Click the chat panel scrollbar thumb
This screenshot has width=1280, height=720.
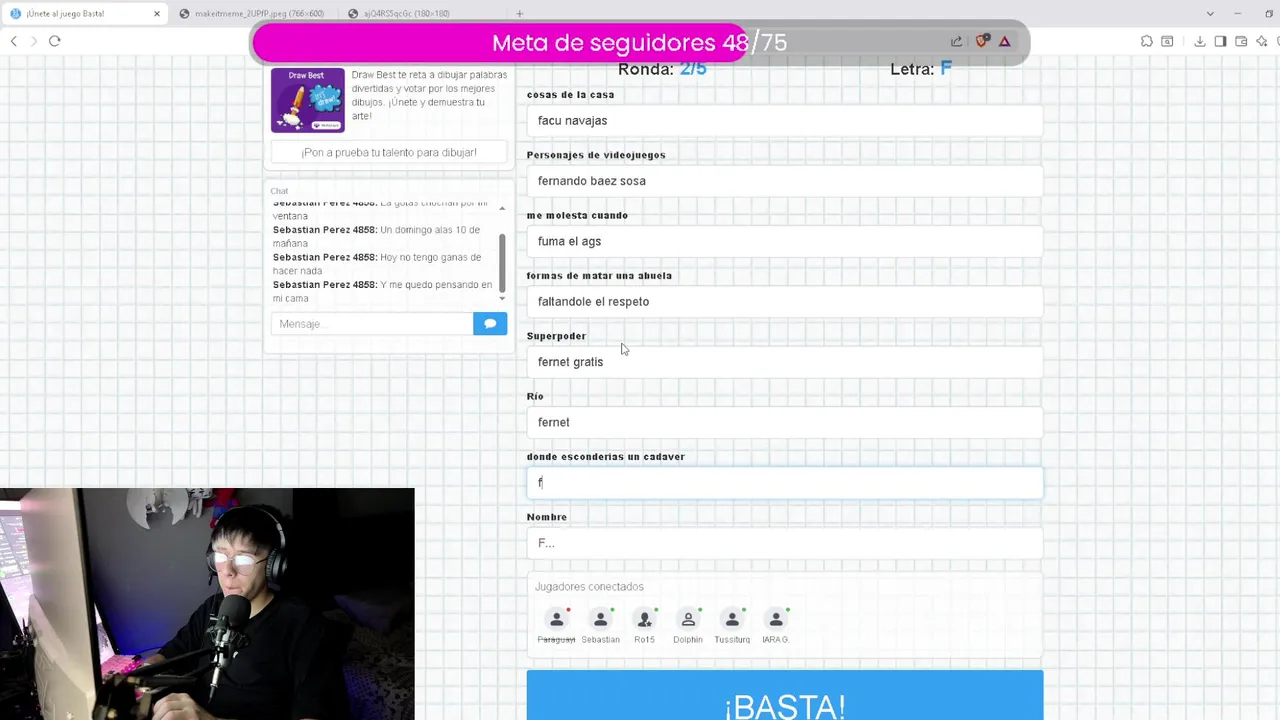[502, 263]
